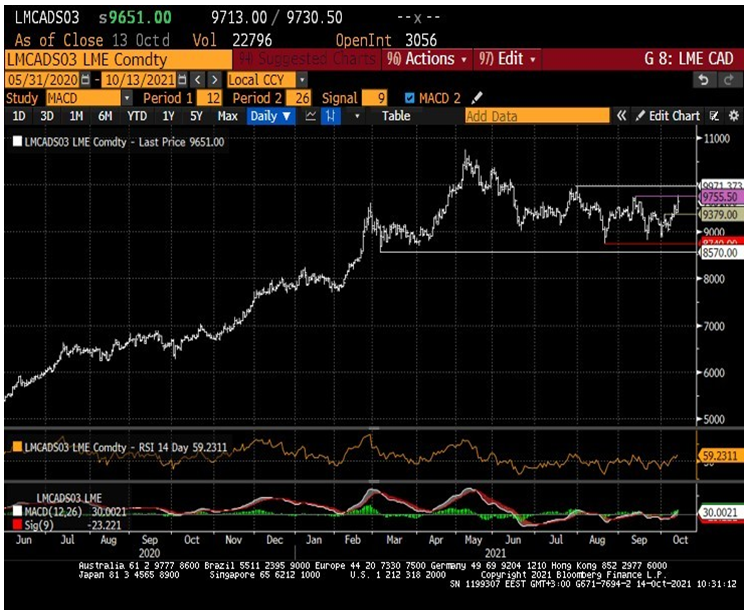Screen dimensions: 749x616
Task: Toggle orange RSI 14 Day legend box
Action: pyautogui.click(x=17, y=446)
